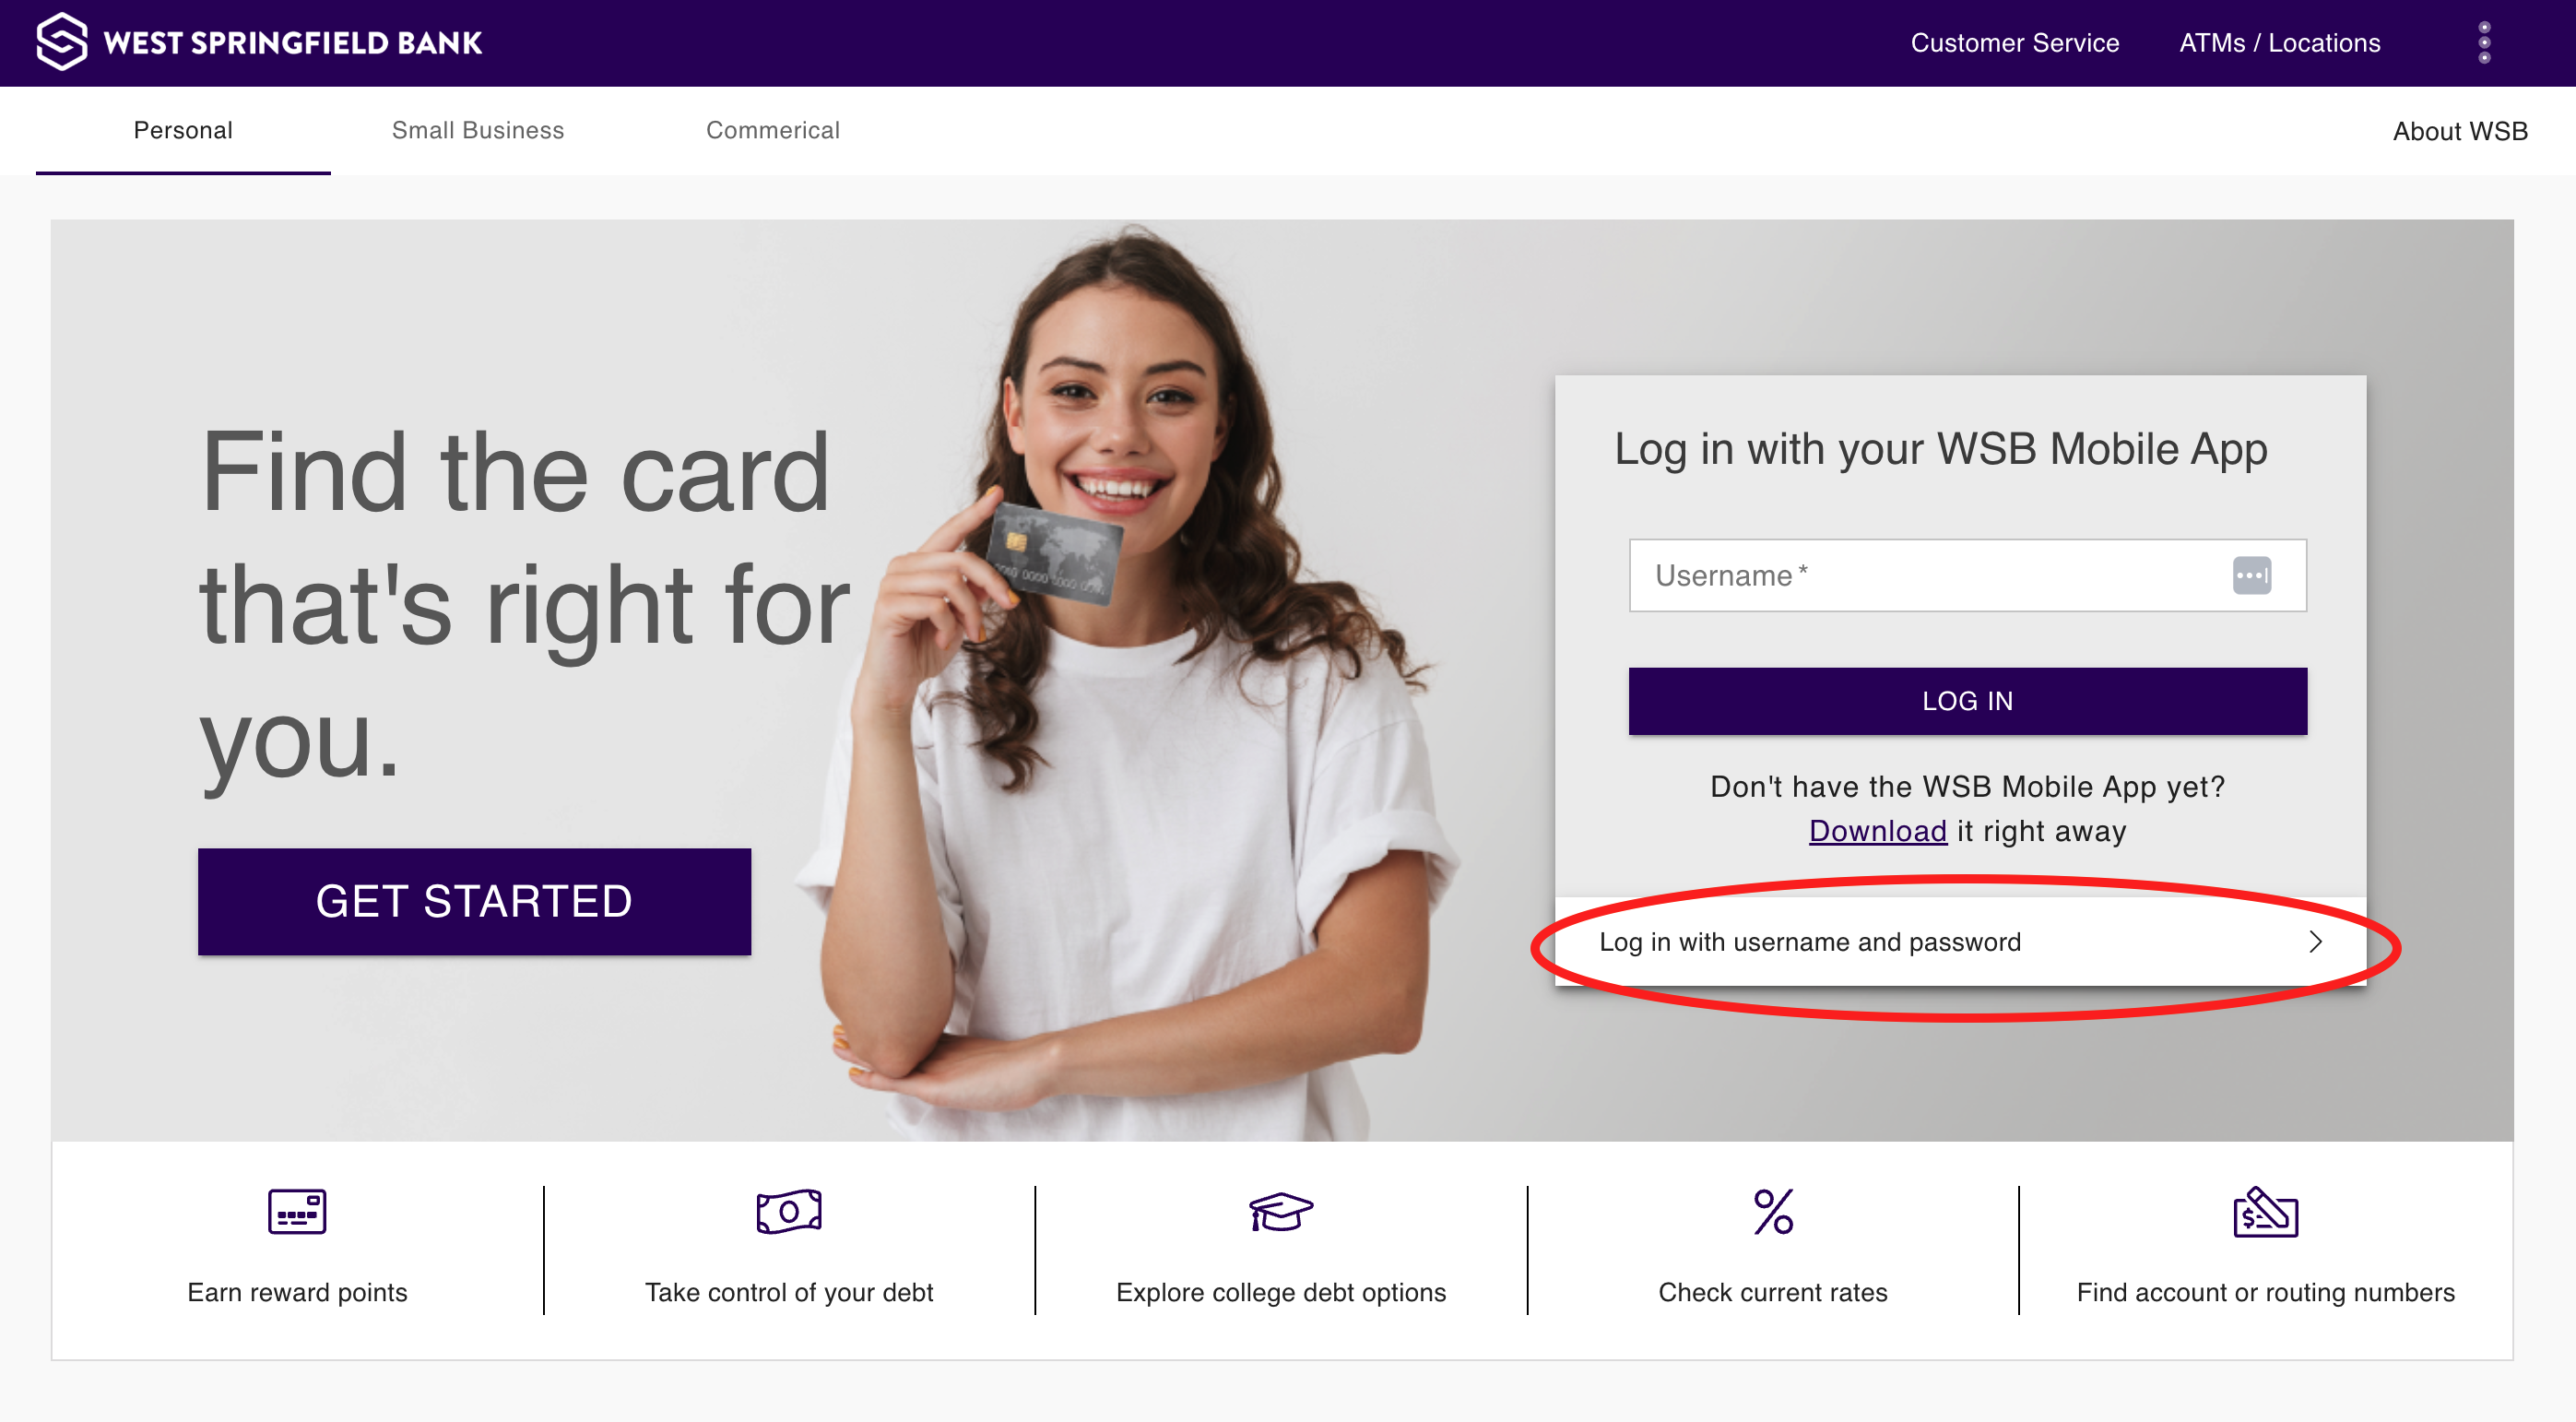
Task: Click the password manager icon in Username field
Action: pyautogui.click(x=2252, y=575)
